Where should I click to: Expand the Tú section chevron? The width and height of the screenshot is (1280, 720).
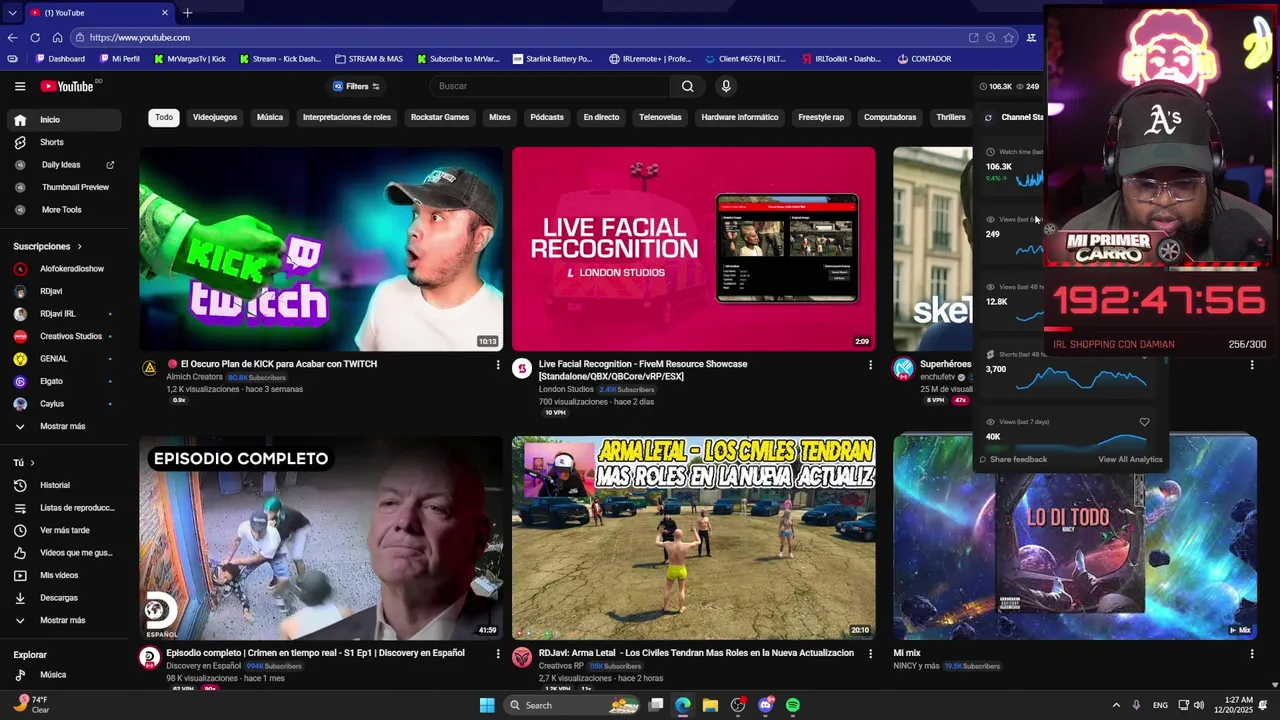point(32,463)
